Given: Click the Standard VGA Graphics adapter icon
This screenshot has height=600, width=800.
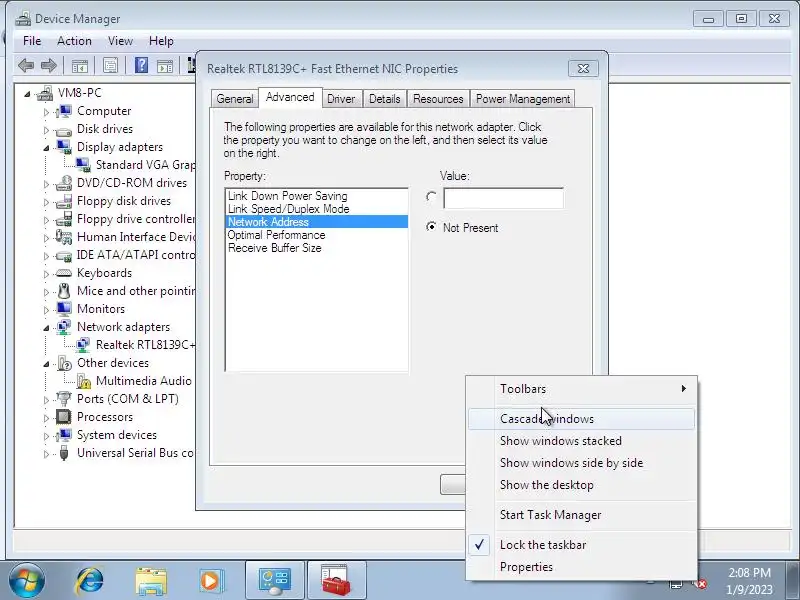Looking at the screenshot, I should coord(83,165).
